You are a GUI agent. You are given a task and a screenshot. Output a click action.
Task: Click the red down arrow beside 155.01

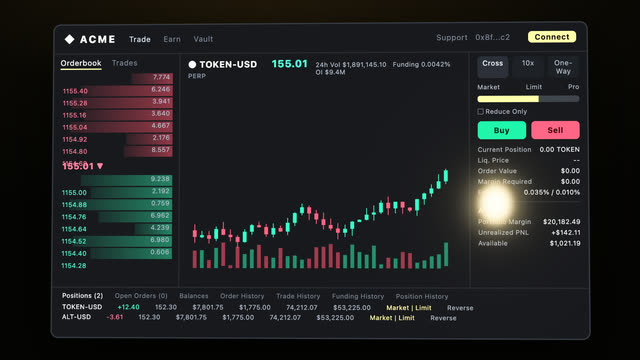100,166
